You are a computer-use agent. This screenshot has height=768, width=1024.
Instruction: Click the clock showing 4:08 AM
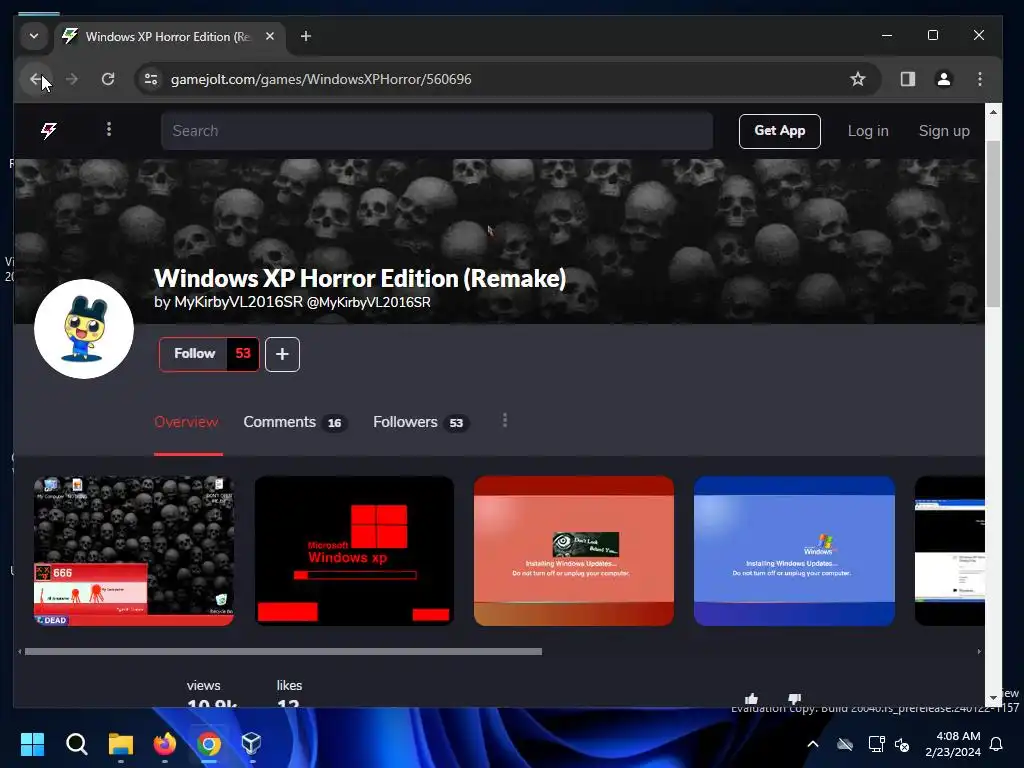(958, 736)
